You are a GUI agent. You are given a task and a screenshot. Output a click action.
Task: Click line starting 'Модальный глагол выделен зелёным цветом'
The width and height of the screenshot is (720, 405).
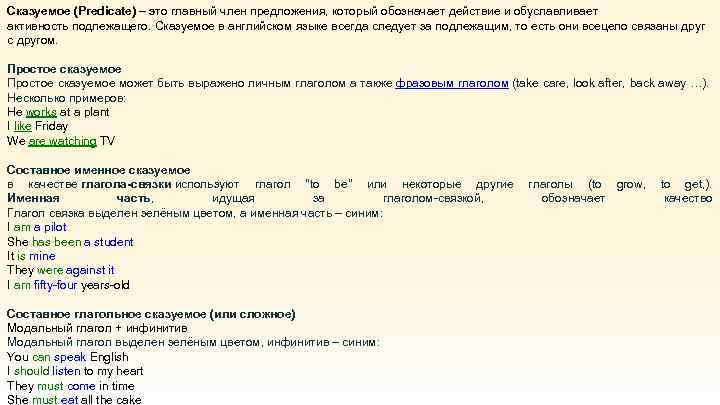193,343
